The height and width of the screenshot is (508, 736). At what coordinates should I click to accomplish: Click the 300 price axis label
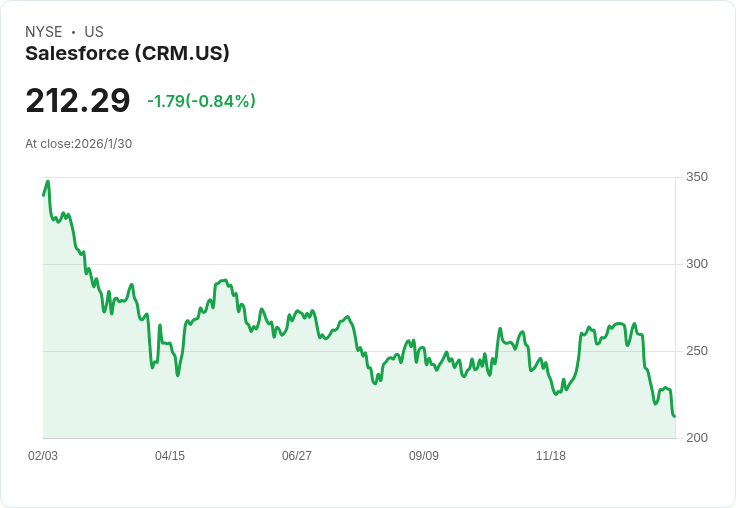click(696, 264)
